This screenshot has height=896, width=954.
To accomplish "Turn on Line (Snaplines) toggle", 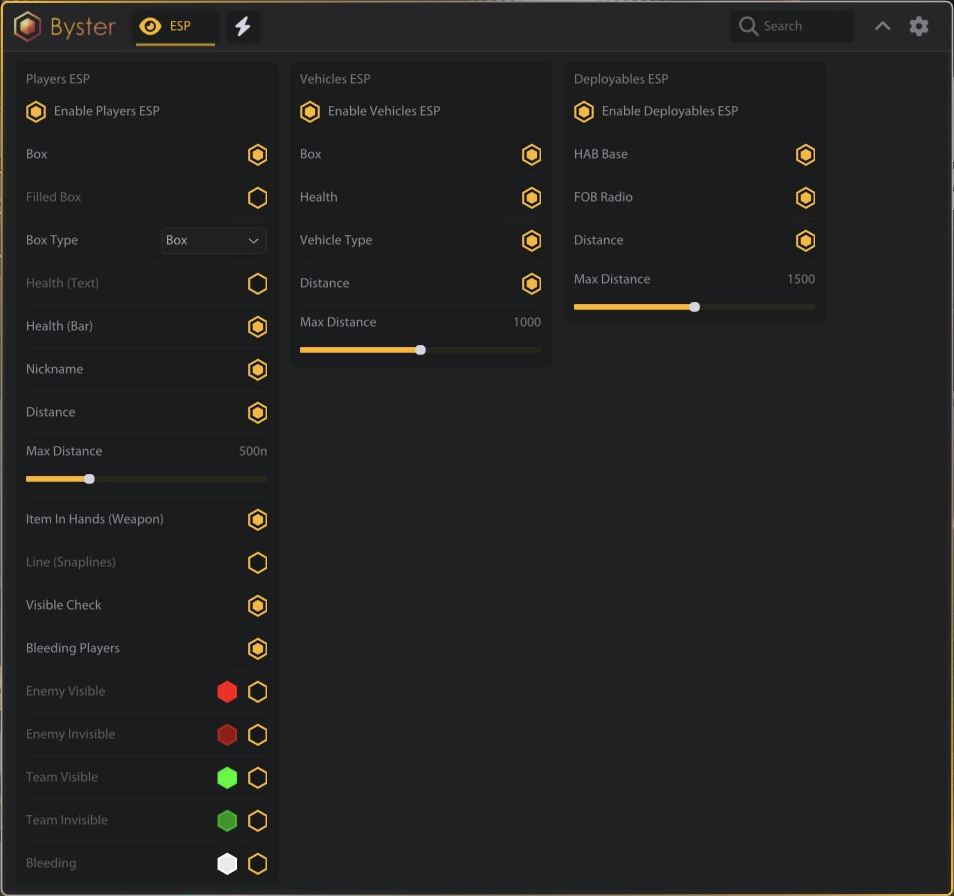I will pyautogui.click(x=257, y=563).
